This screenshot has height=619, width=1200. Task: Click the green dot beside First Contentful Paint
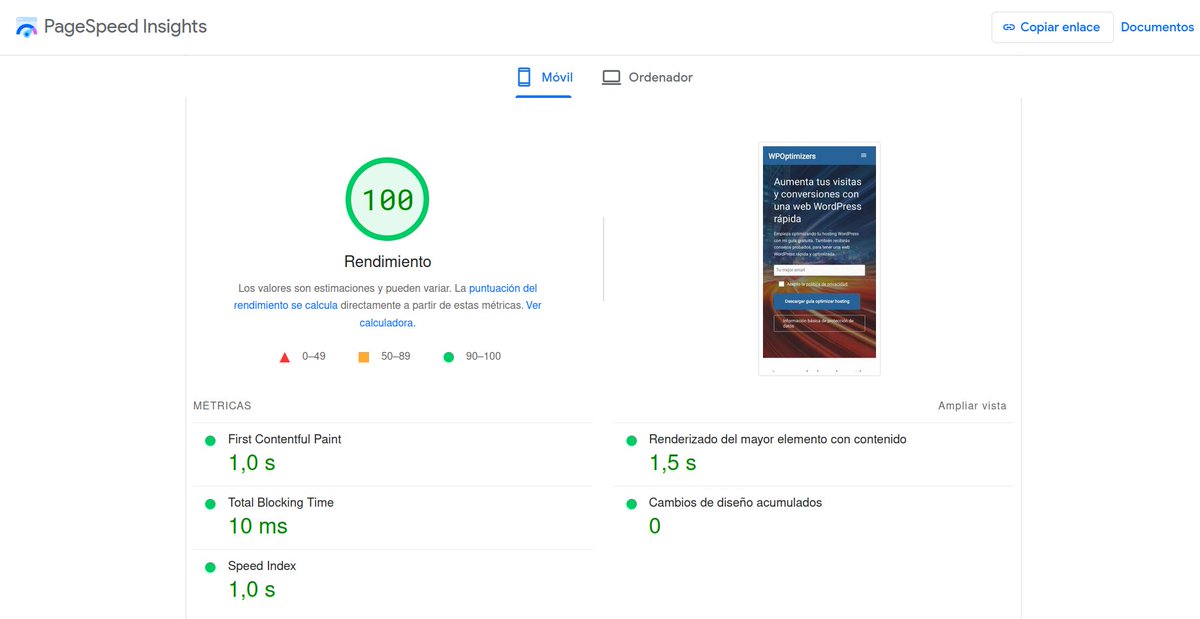point(210,440)
